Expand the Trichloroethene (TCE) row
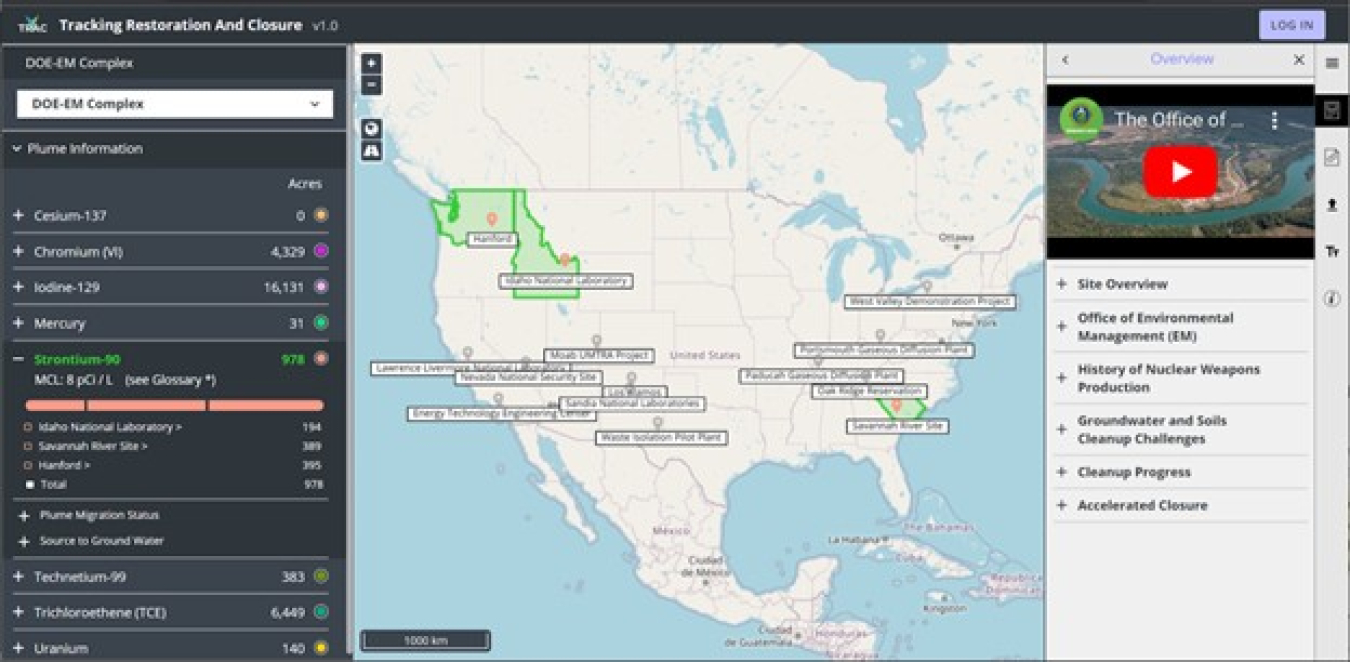Viewport: 1350px width, 662px height. pyautogui.click(x=18, y=612)
